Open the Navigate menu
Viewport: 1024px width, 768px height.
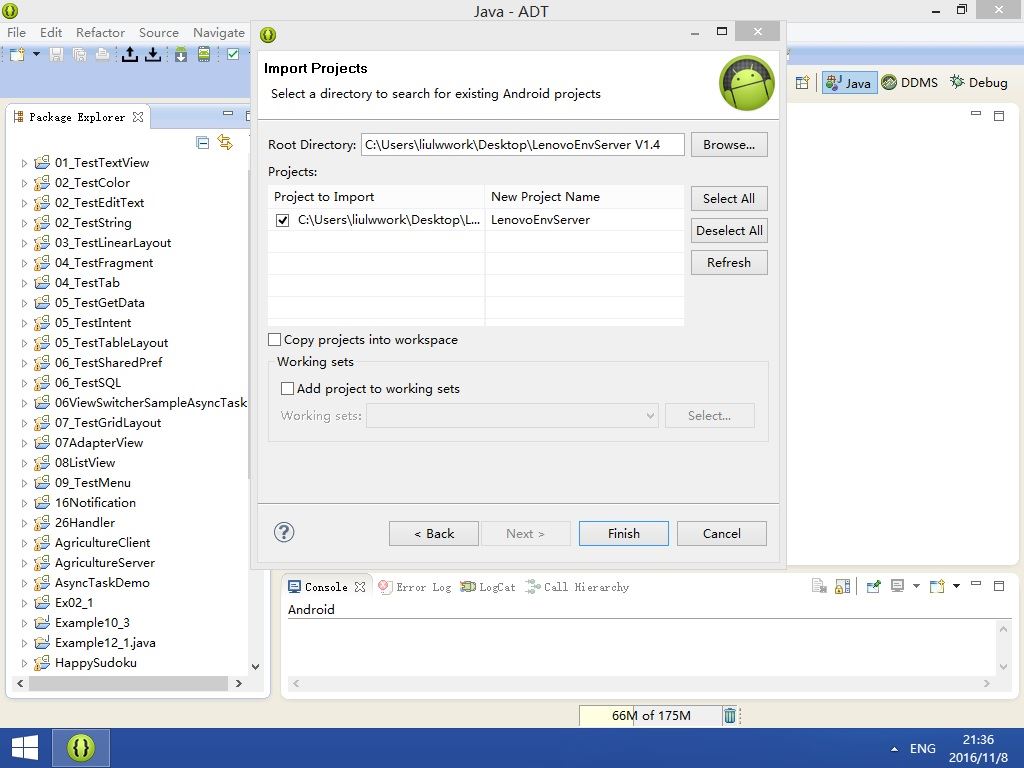coord(218,32)
